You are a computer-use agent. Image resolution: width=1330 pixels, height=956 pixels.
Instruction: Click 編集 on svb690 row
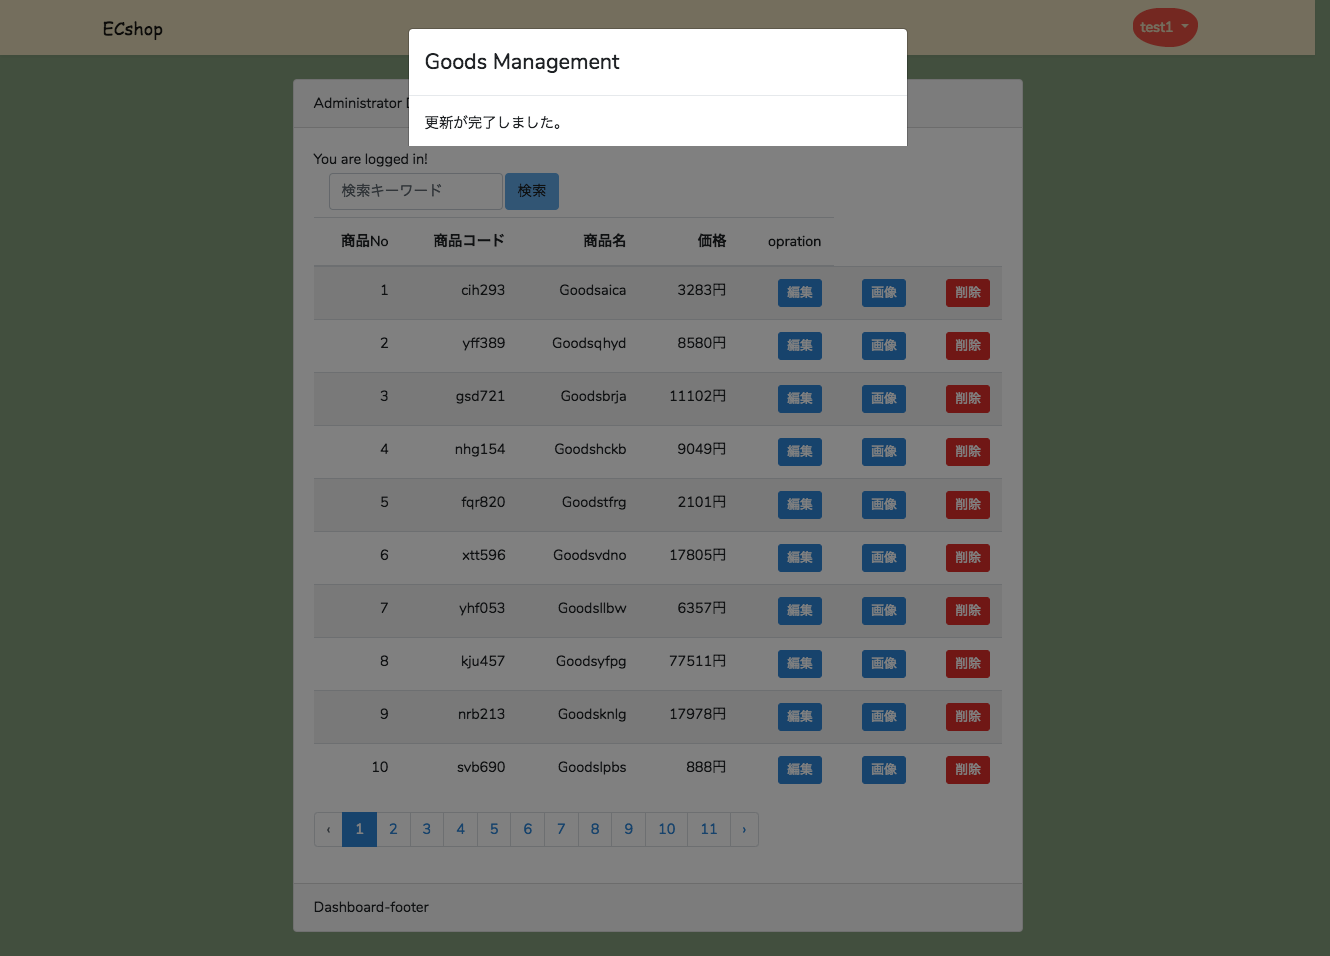click(800, 770)
